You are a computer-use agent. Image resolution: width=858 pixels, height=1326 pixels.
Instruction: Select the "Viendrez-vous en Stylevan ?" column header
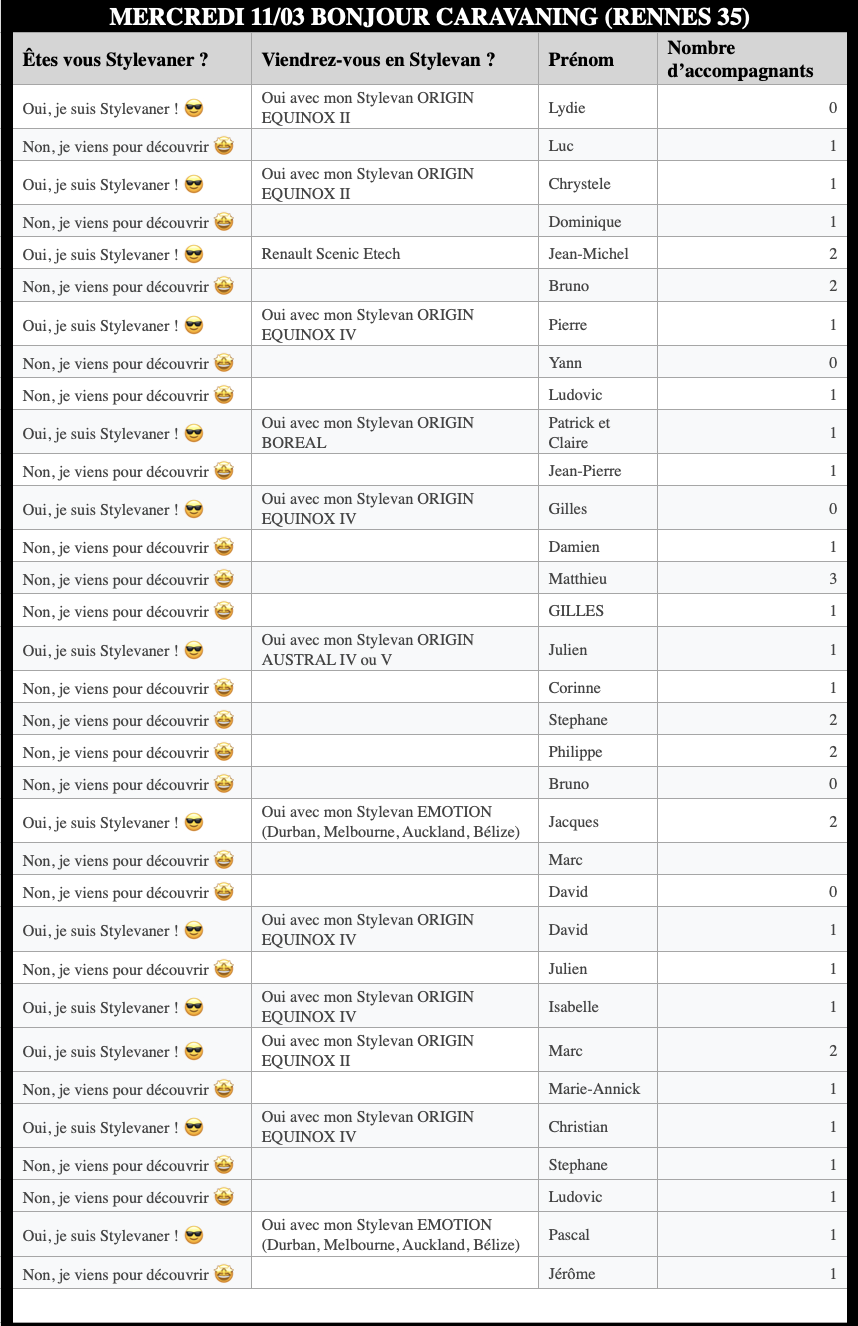click(378, 59)
